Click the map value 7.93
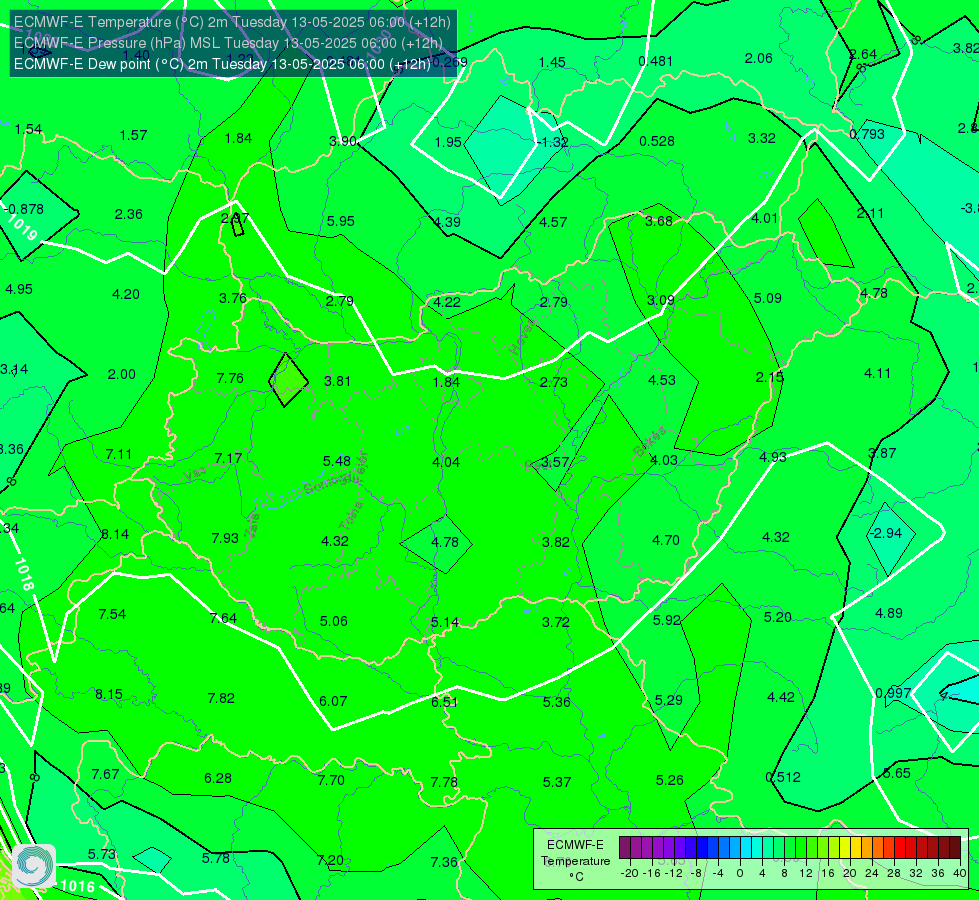The image size is (979, 900). point(225,538)
